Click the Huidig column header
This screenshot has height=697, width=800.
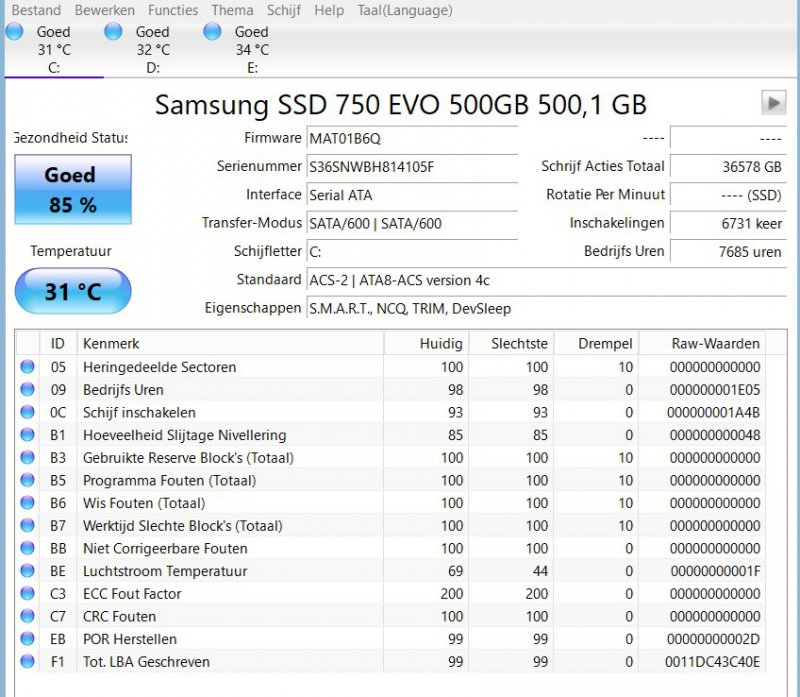click(x=426, y=343)
